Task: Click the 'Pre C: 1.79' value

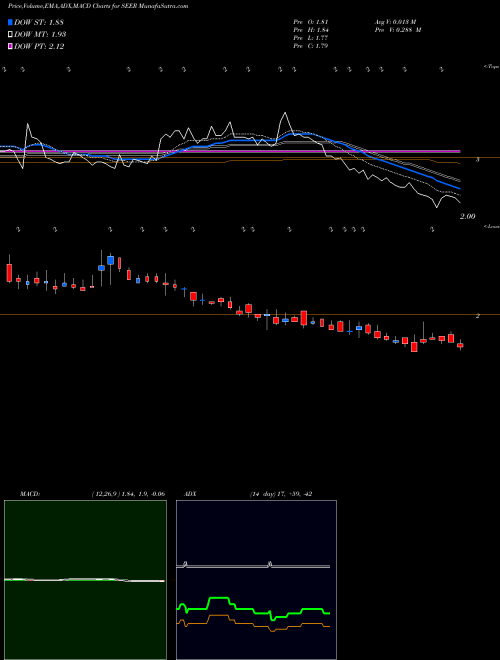Action: 311,46
